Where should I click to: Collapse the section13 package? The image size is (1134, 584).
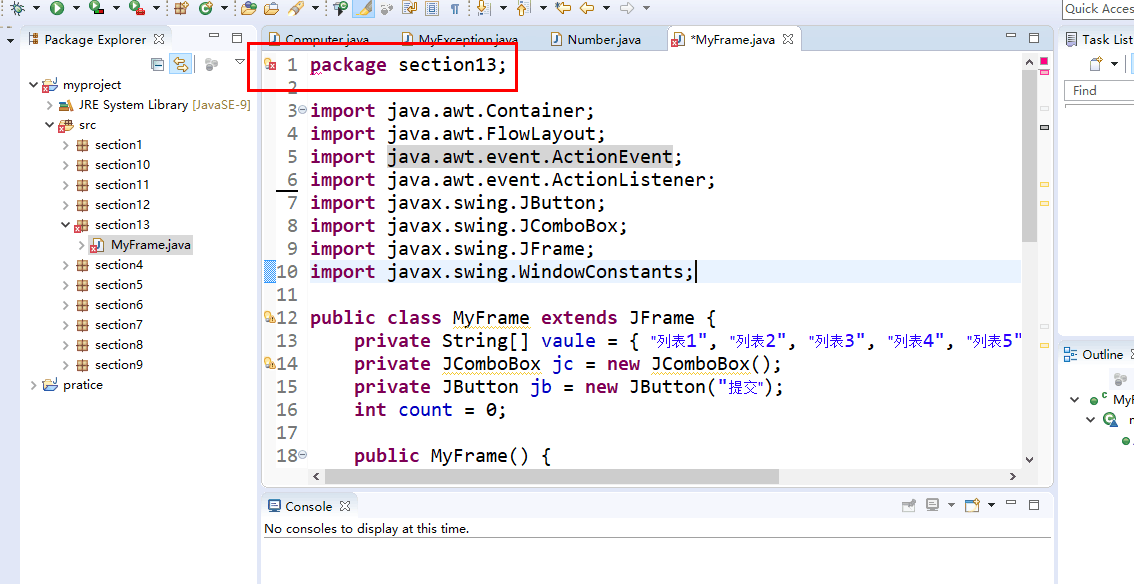(65, 225)
